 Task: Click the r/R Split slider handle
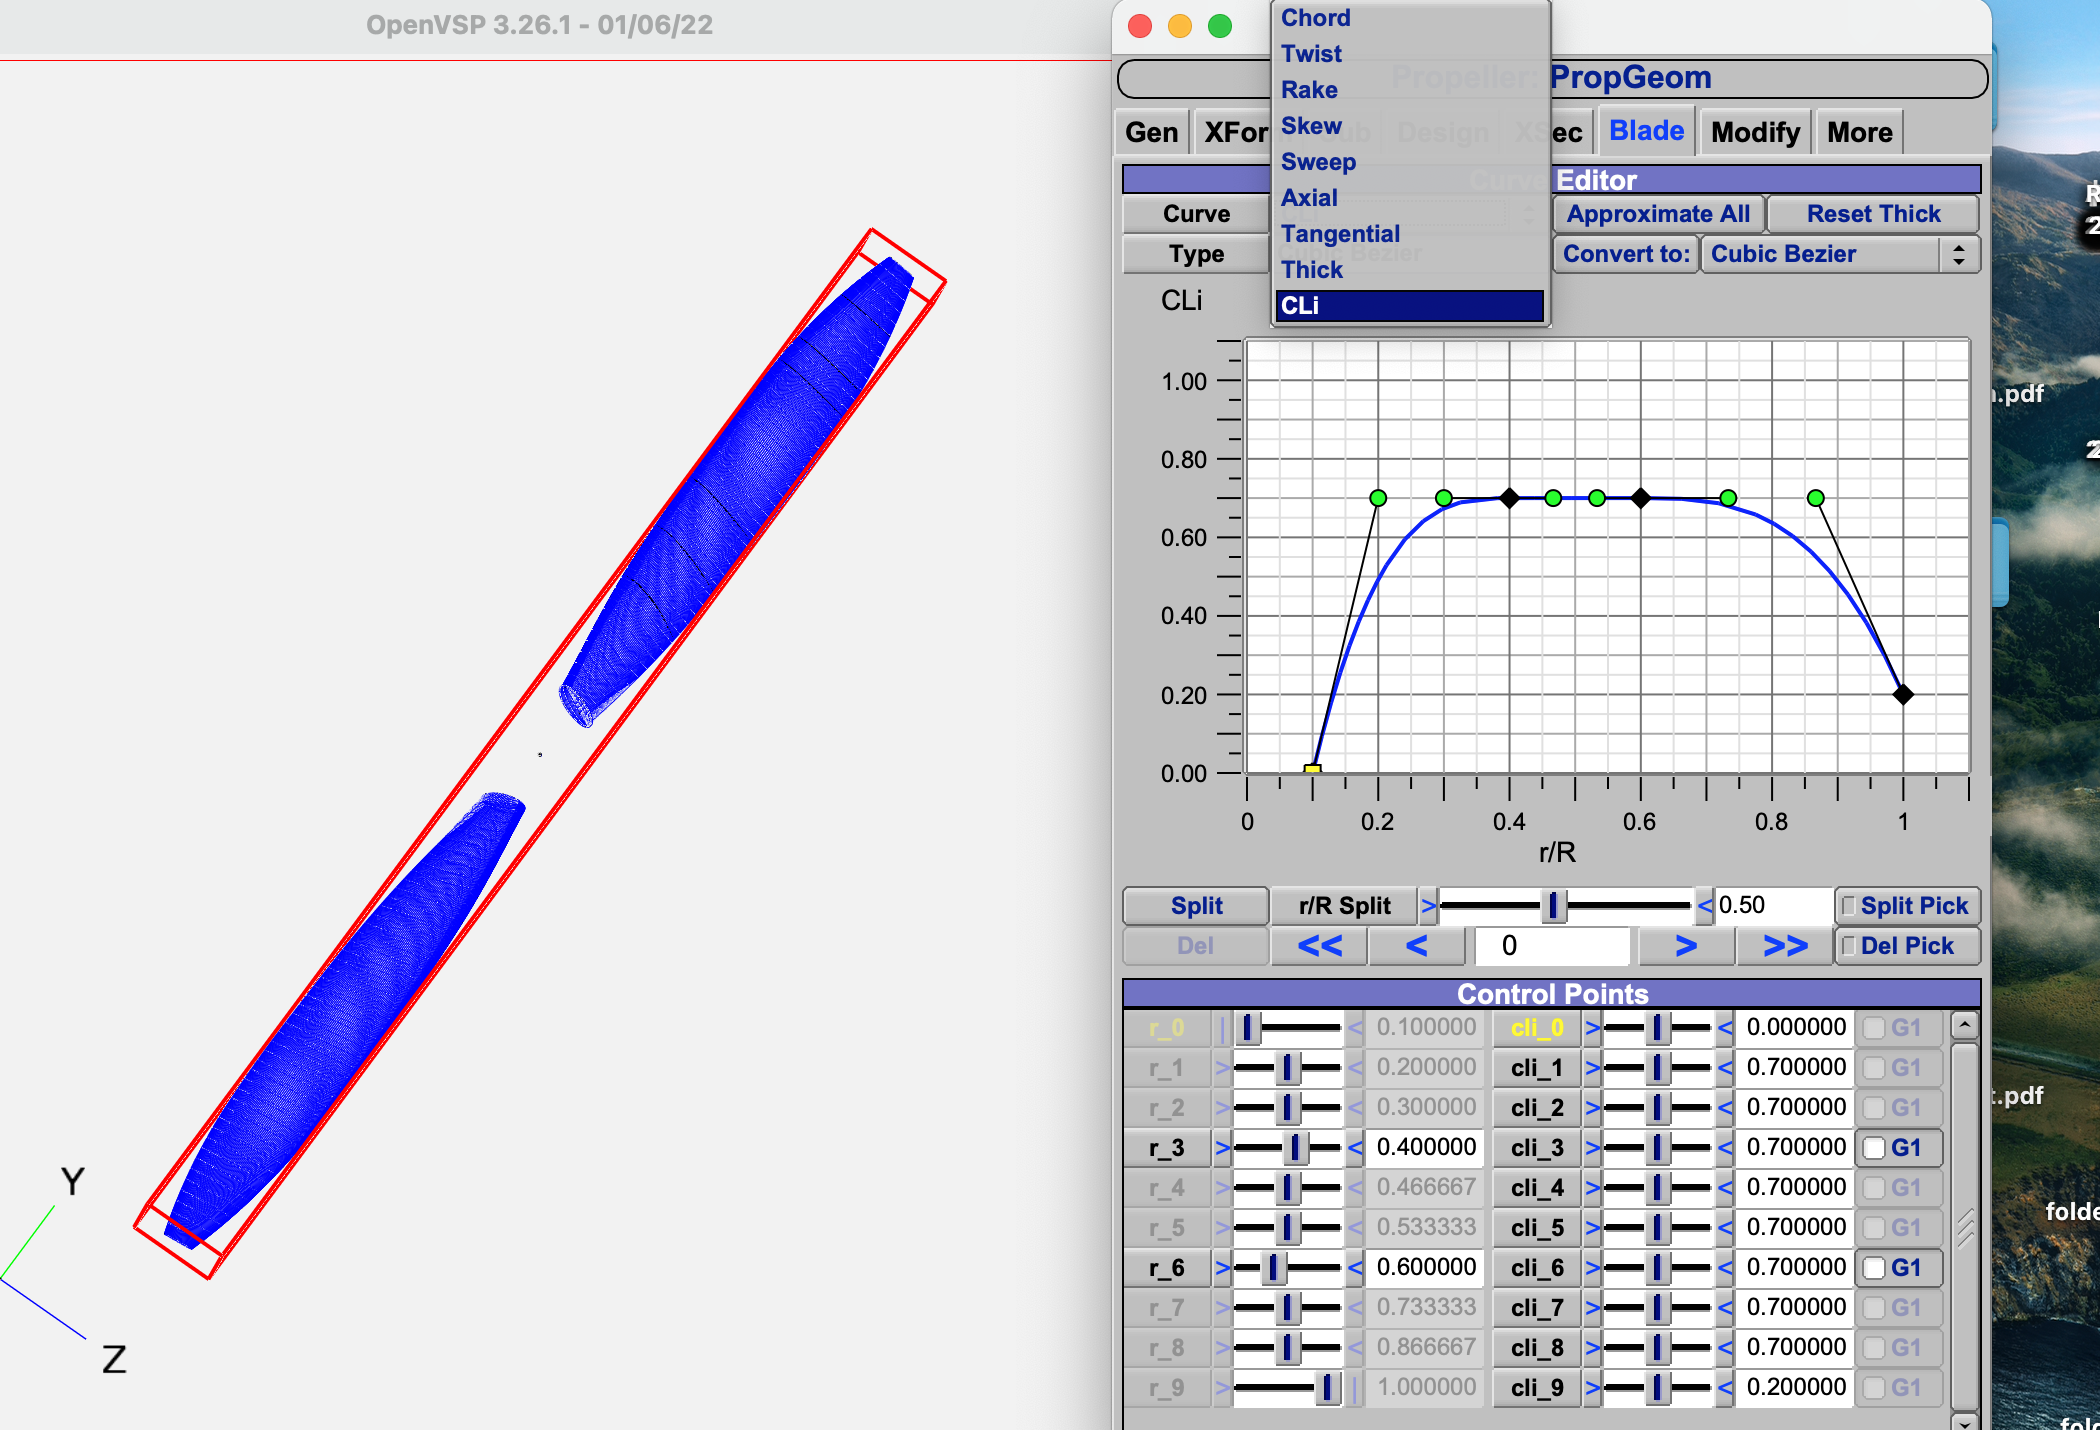point(1552,906)
